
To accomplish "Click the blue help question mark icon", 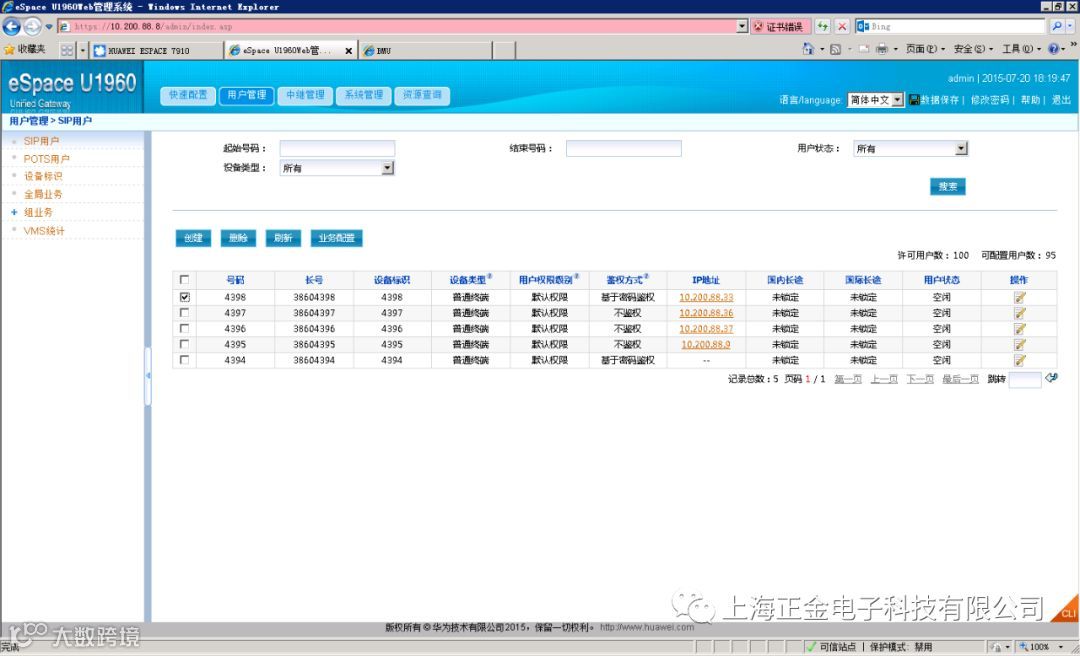I will pyautogui.click(x=1053, y=49).
